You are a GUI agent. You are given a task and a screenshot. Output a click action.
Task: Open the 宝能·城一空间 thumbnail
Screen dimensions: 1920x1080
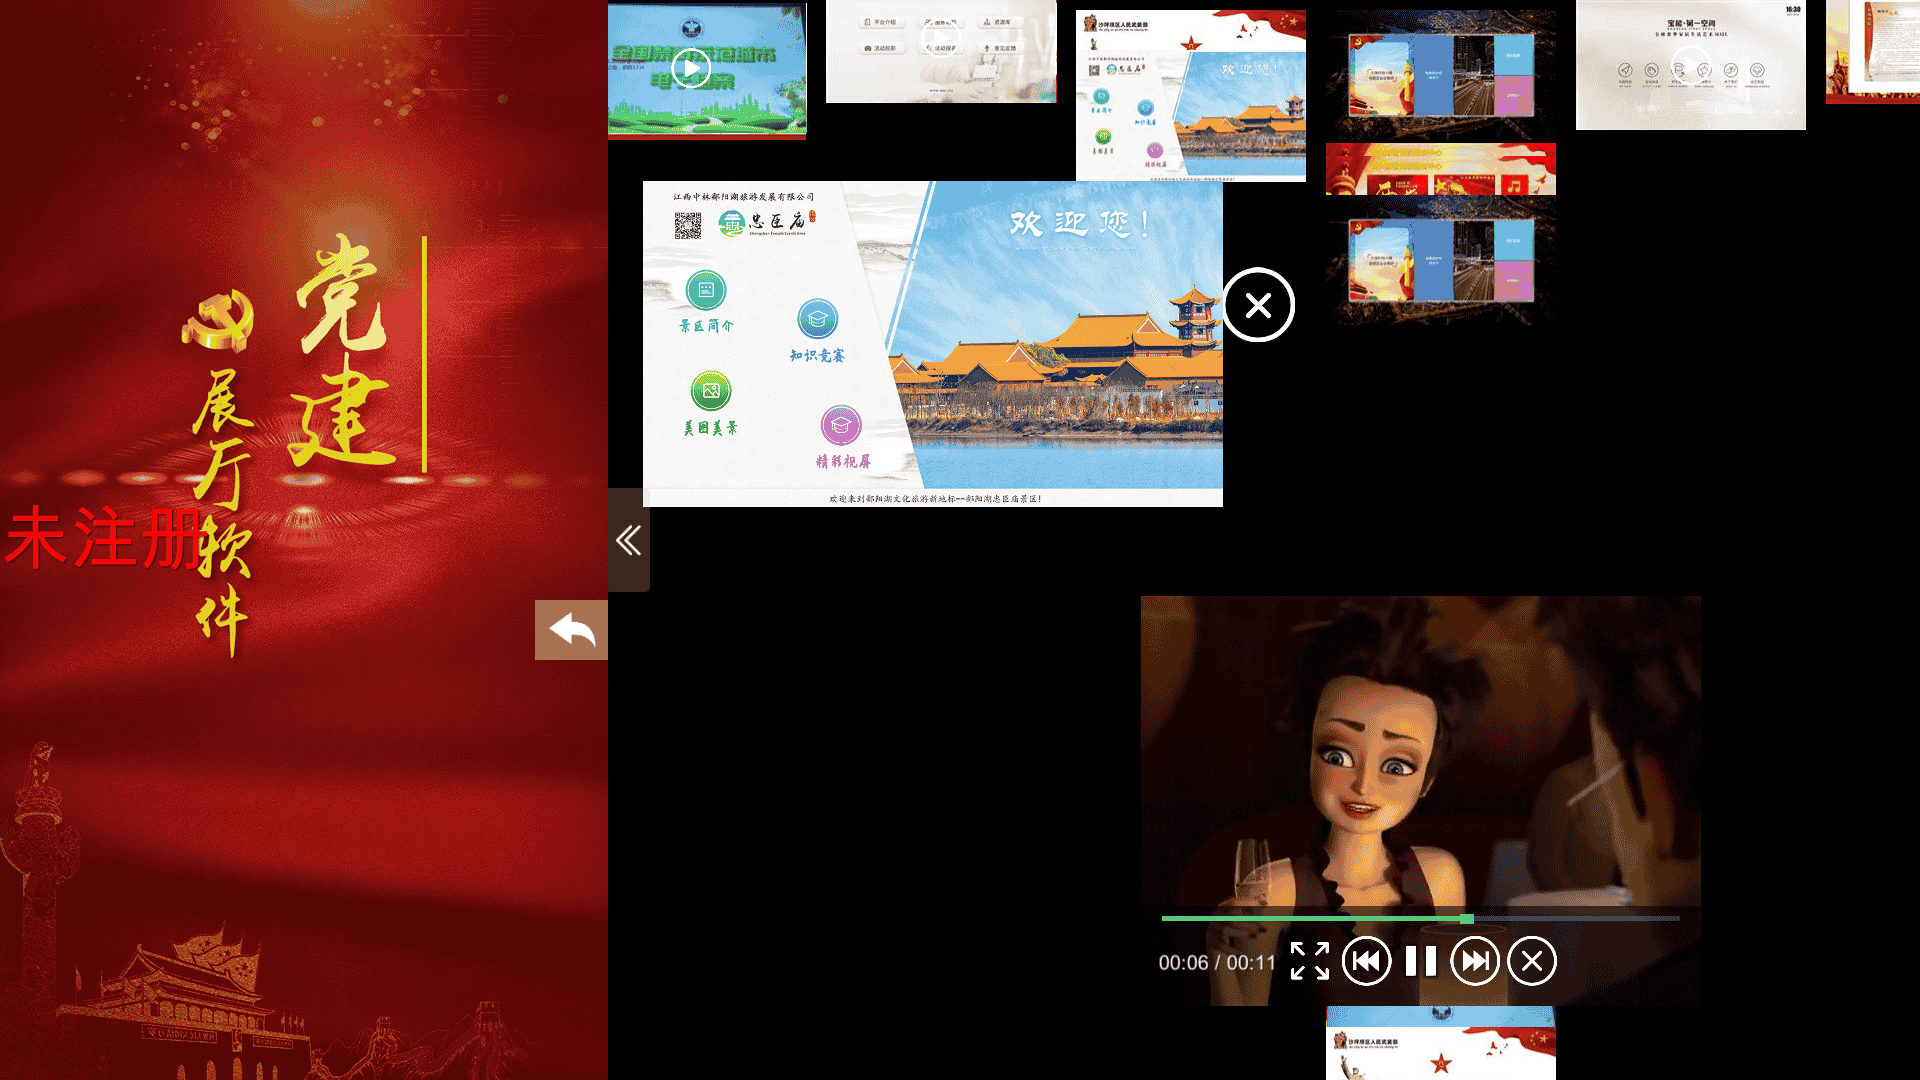tap(1690, 65)
